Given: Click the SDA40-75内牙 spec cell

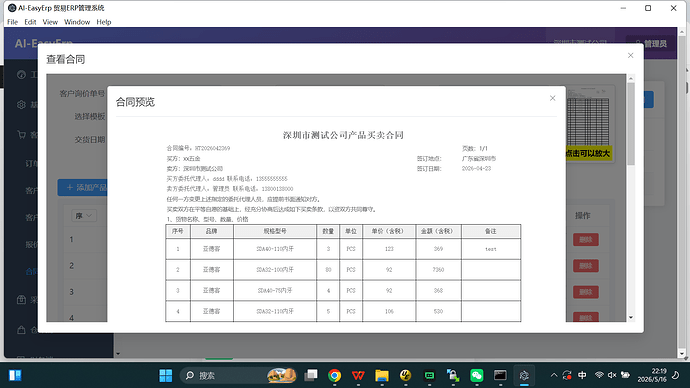Looking at the screenshot, I should (275, 290).
